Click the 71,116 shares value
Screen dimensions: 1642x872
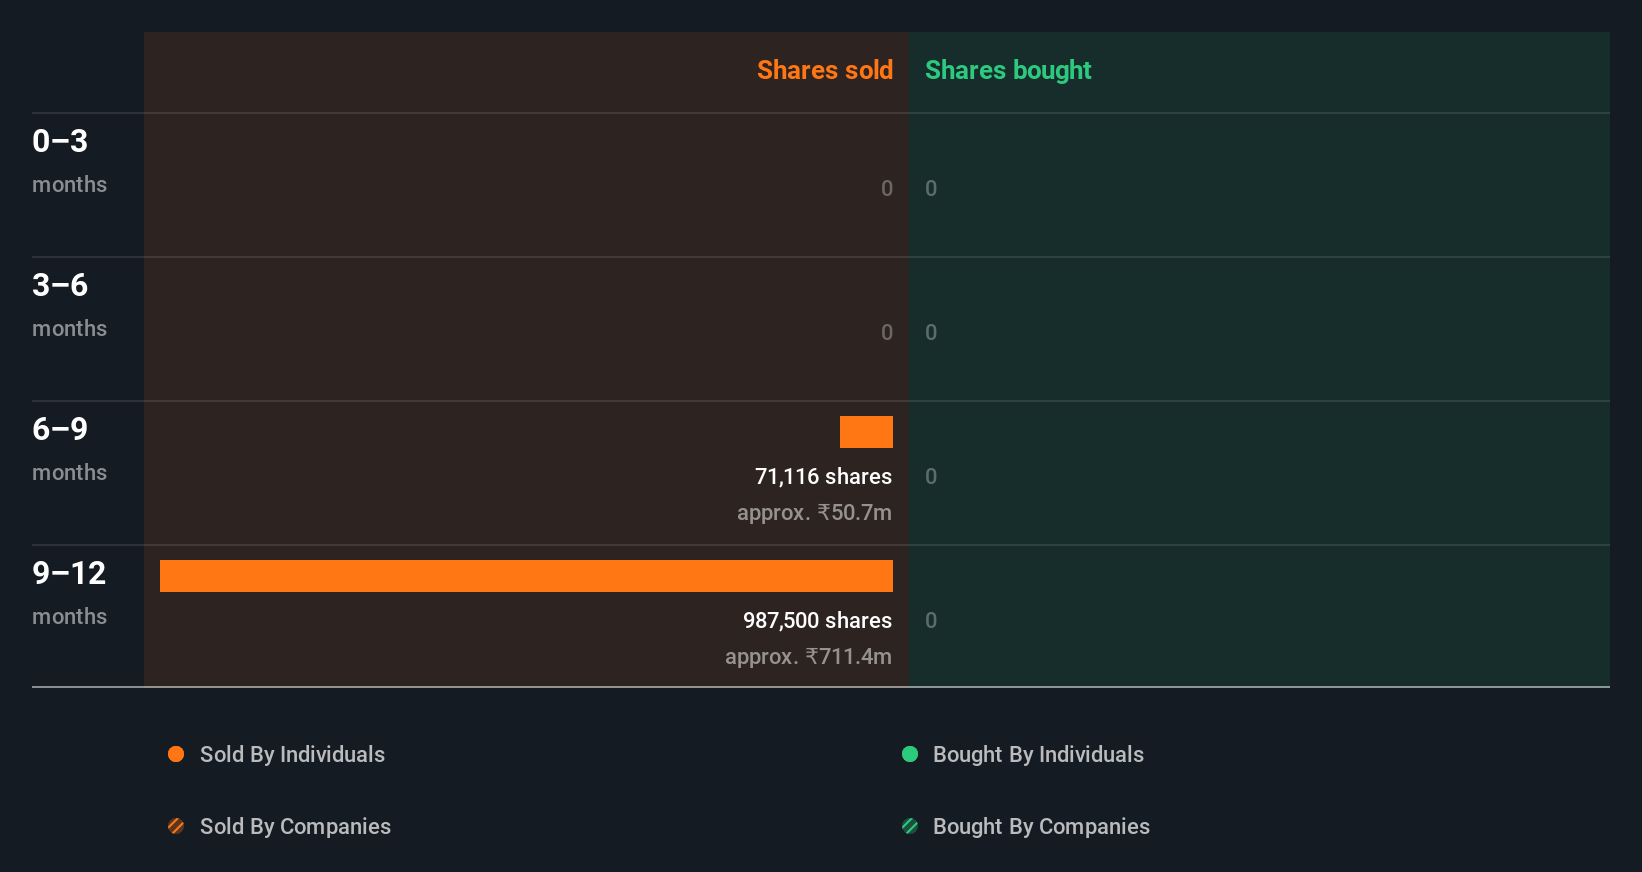coord(823,476)
